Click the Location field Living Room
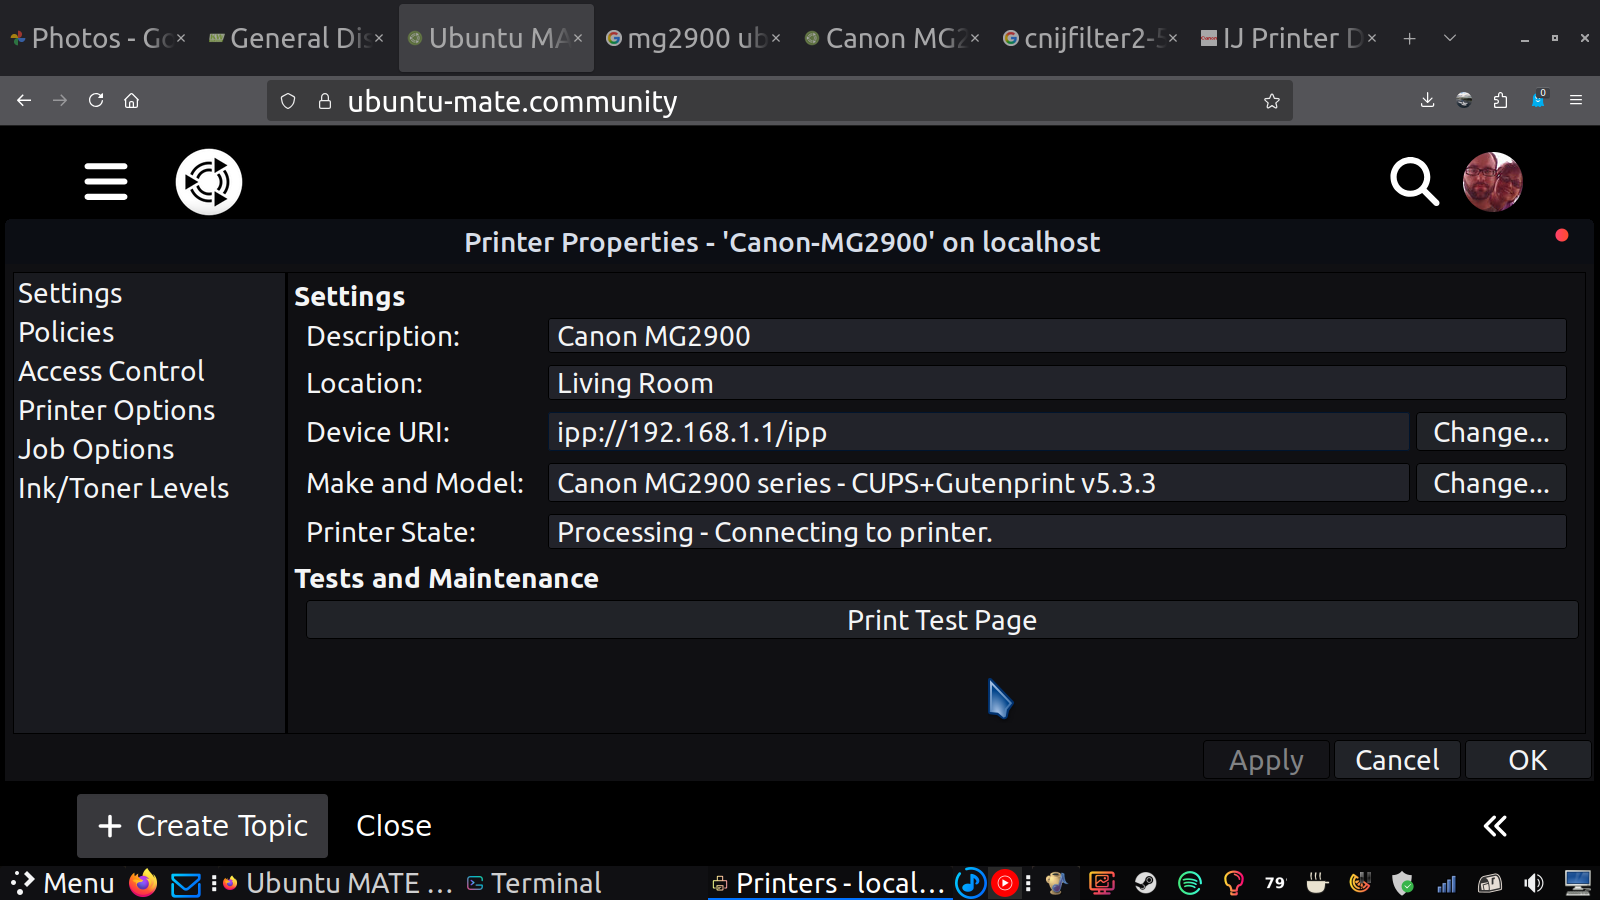1600x900 pixels. point(1057,383)
